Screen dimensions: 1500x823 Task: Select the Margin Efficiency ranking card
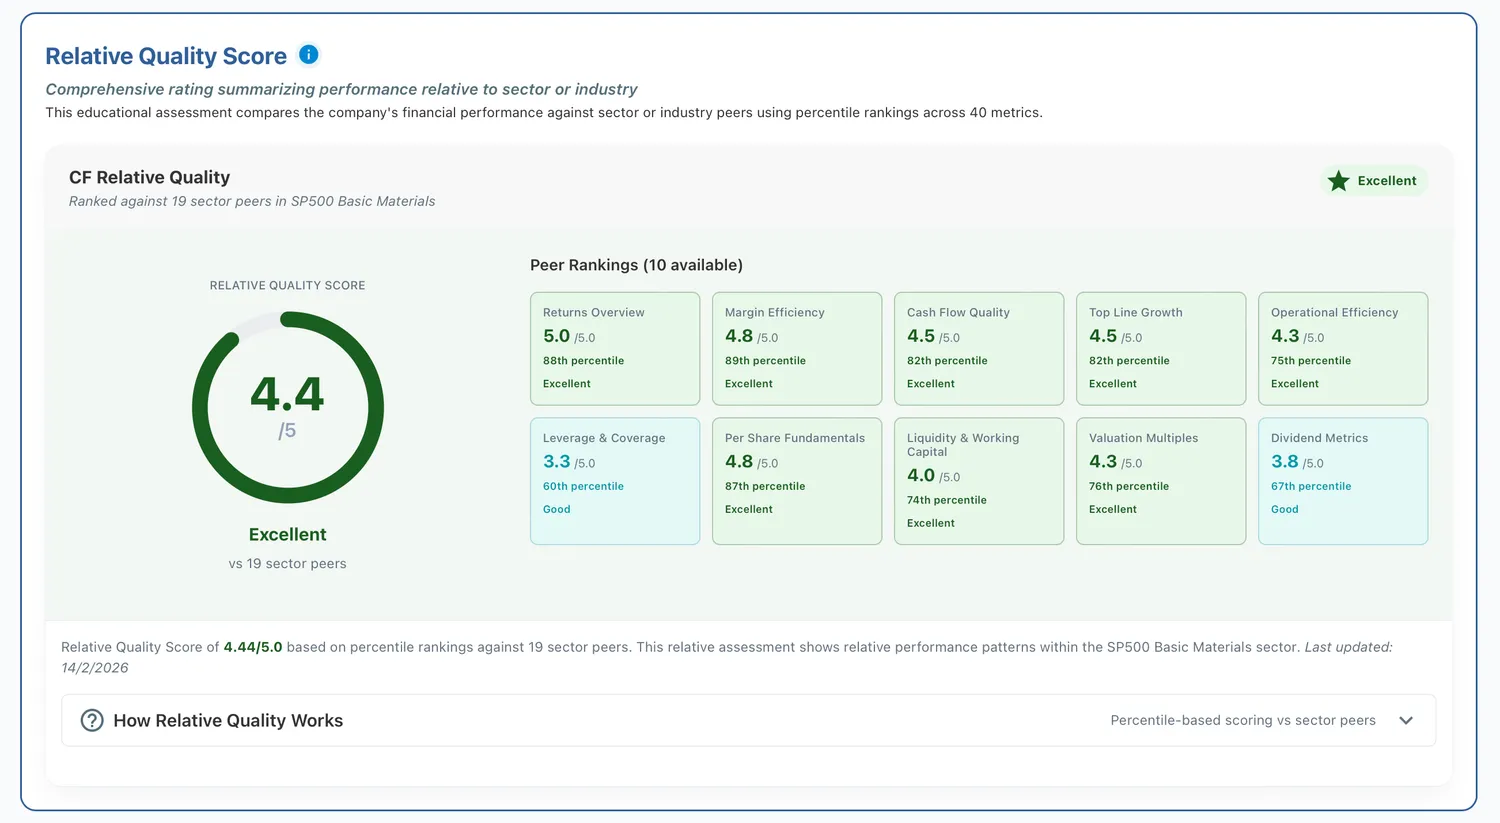pos(797,348)
